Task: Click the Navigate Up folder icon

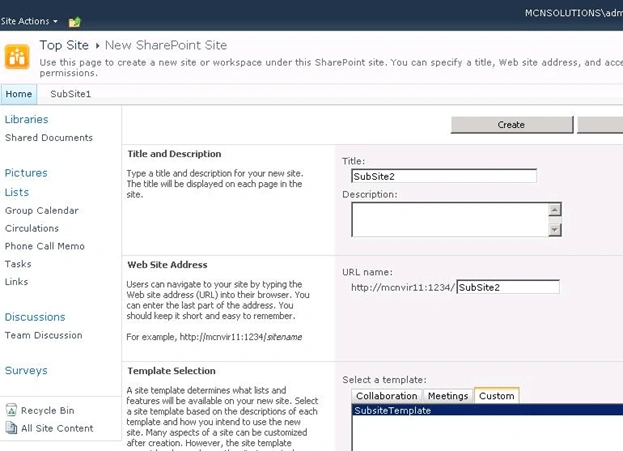Action: pyautogui.click(x=75, y=22)
